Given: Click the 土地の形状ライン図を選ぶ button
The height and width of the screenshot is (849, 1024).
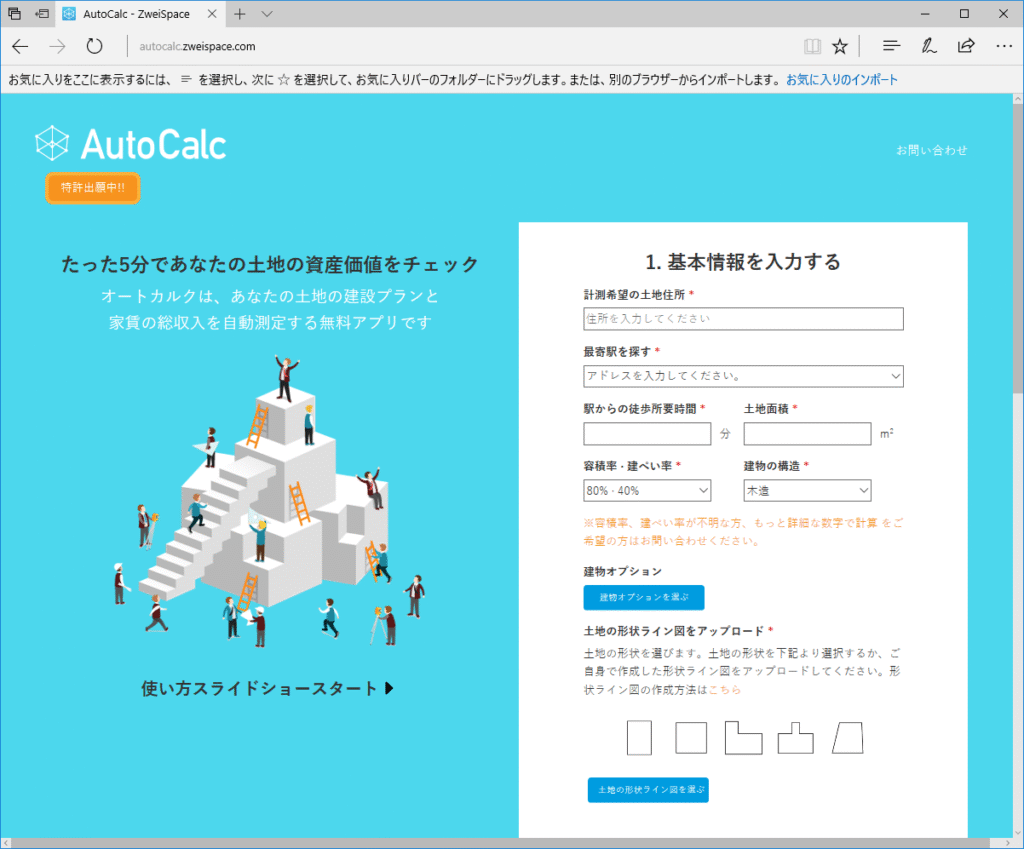Looking at the screenshot, I should click(648, 790).
